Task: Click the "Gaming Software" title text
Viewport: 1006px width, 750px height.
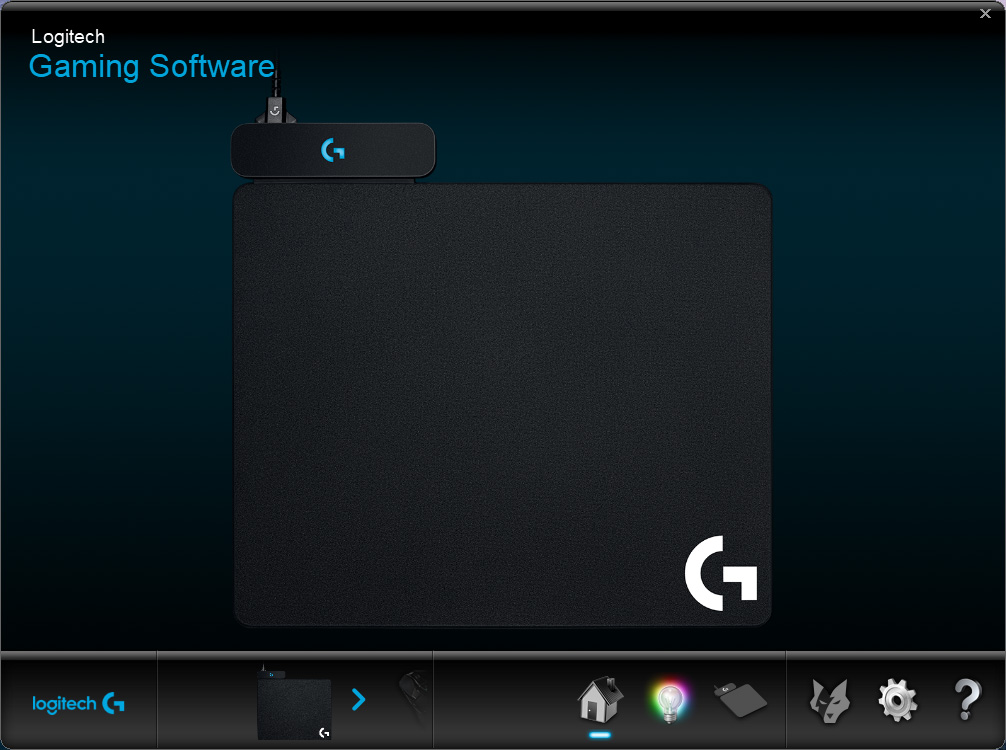Action: [152, 66]
